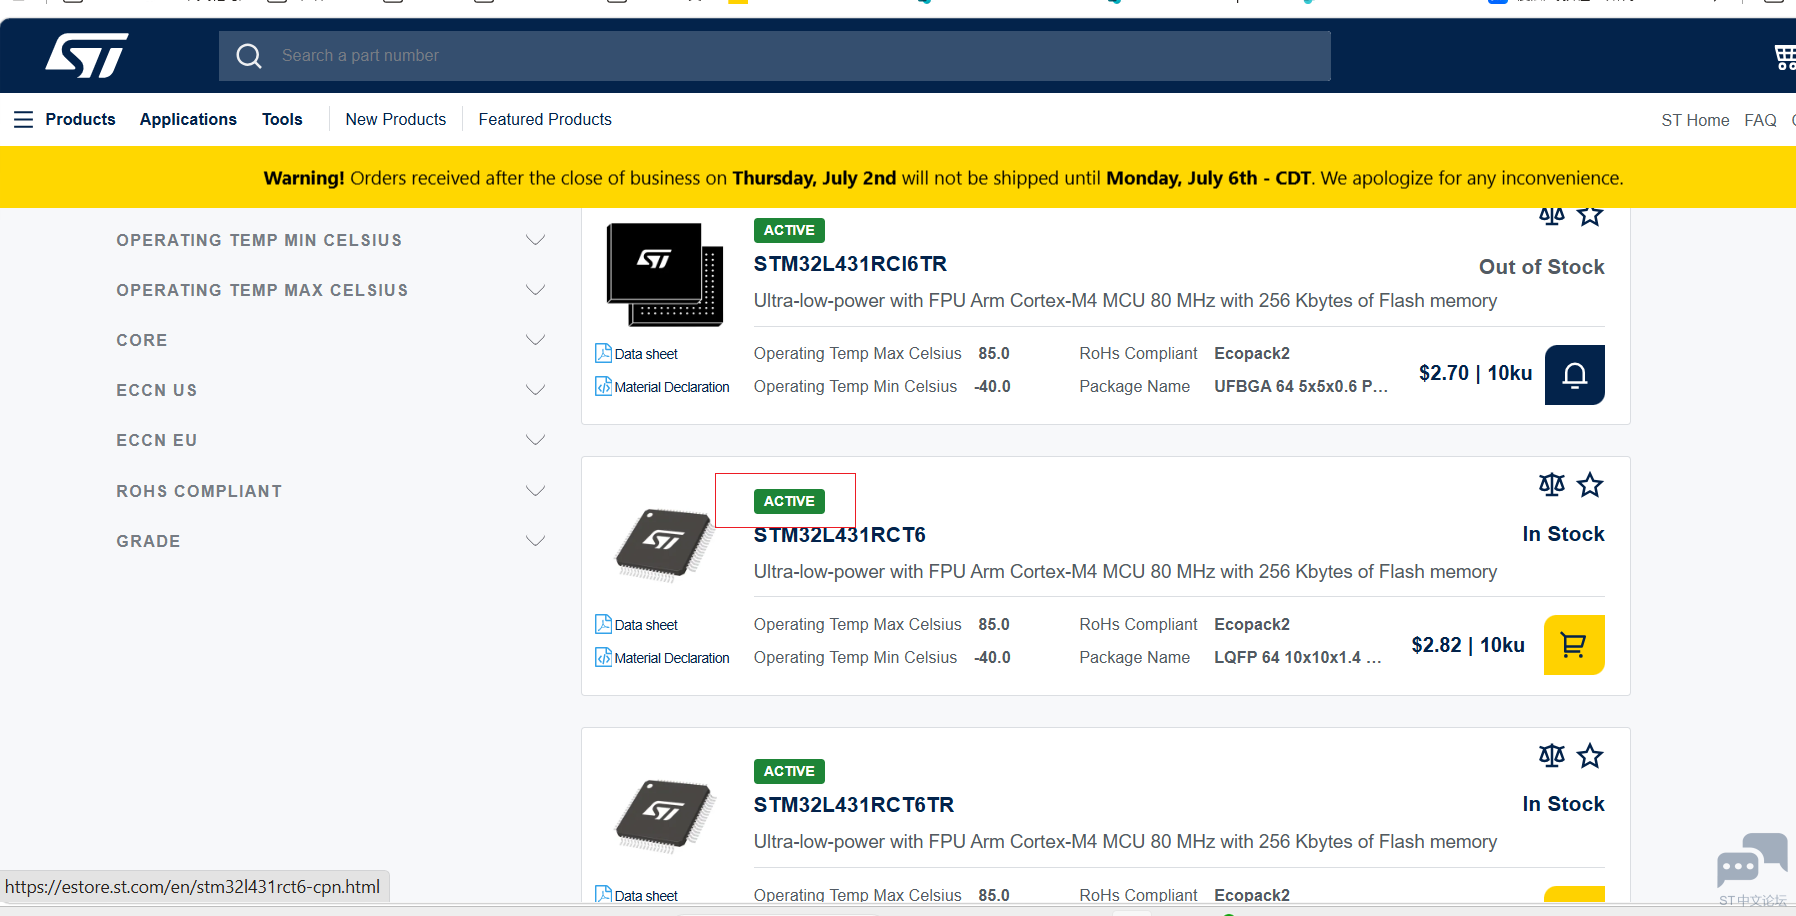Compare the STM32L431RCT6TR product
The image size is (1796, 916).
[x=1551, y=756]
